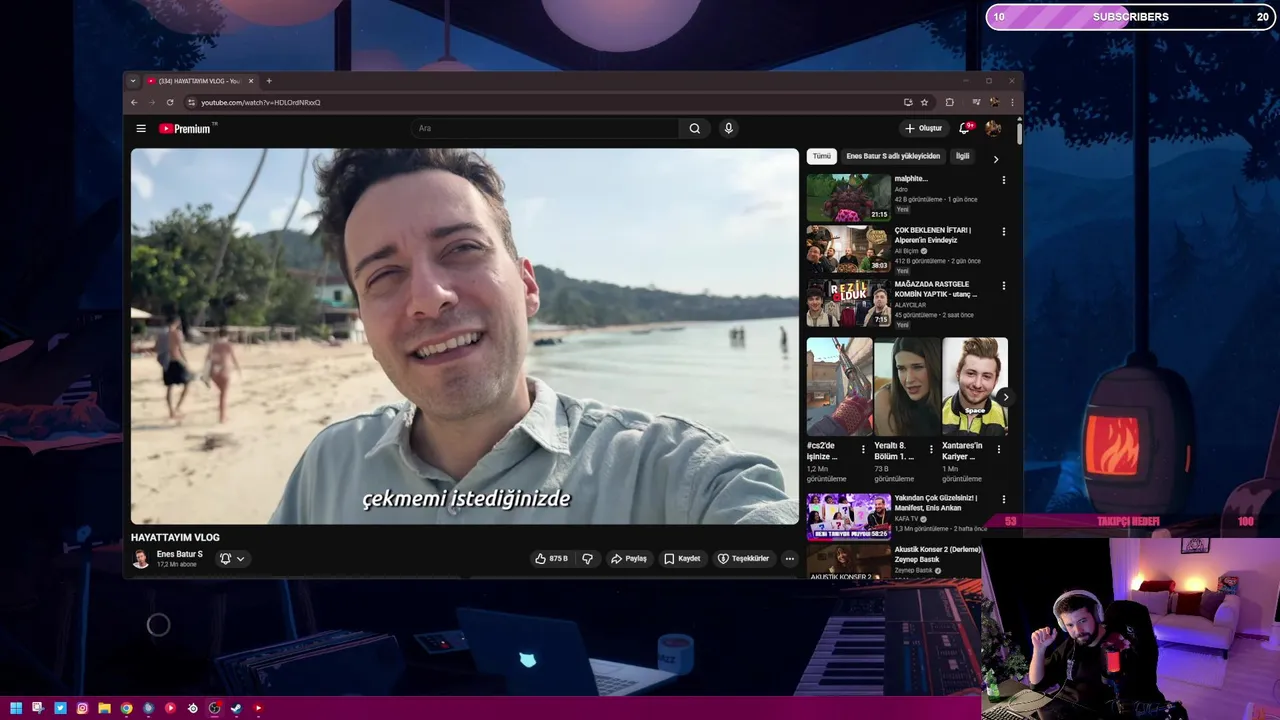Show next Shorts with the right arrow

coord(1005,397)
